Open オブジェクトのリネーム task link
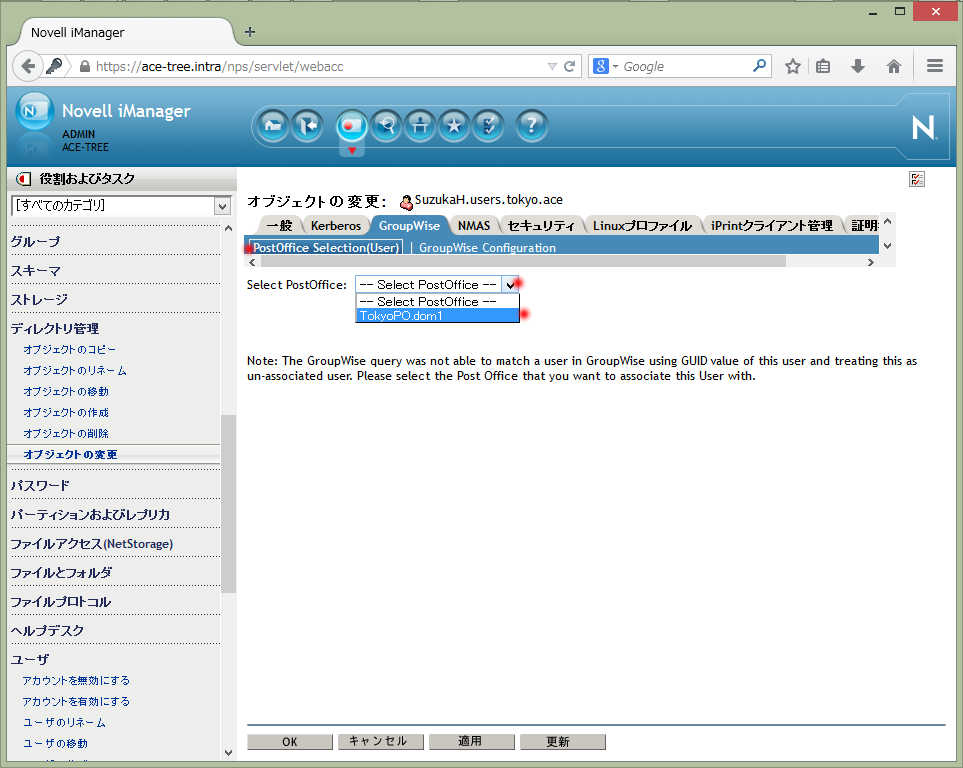This screenshot has width=963, height=768. coord(75,370)
